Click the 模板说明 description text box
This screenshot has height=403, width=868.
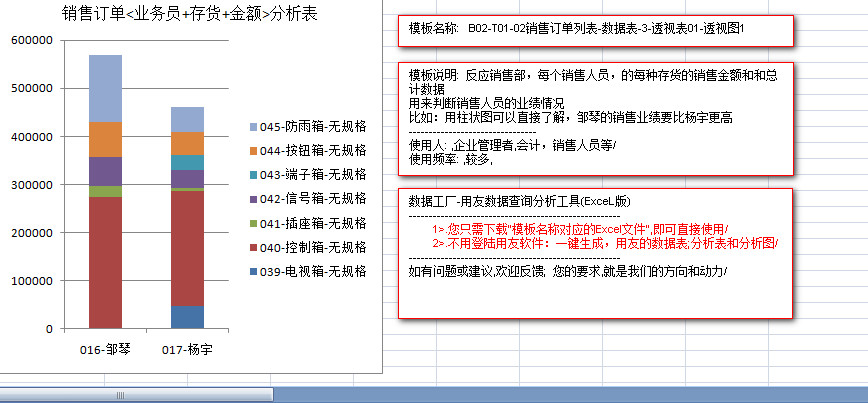coord(596,117)
